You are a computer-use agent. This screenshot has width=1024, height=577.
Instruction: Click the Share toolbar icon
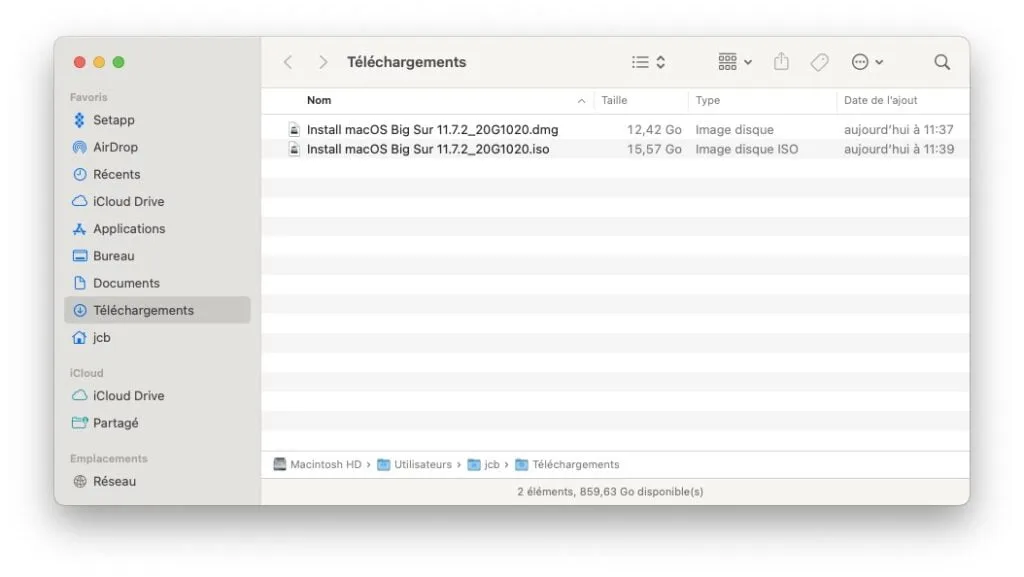[x=781, y=61]
